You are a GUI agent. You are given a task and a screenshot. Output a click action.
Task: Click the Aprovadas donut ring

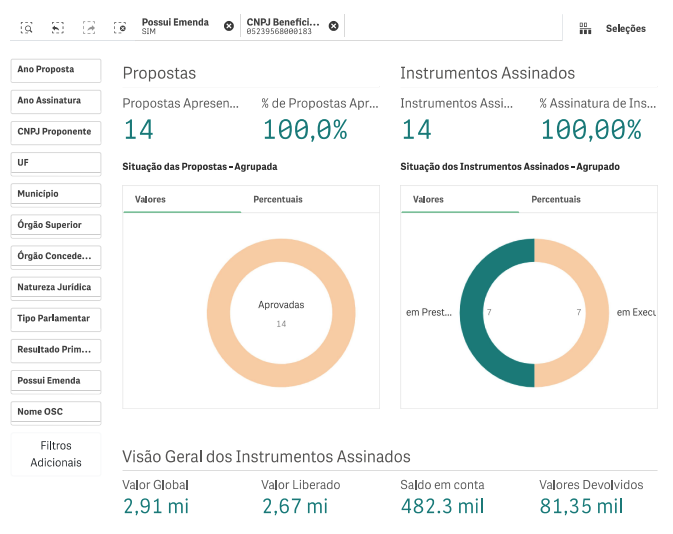point(218,313)
